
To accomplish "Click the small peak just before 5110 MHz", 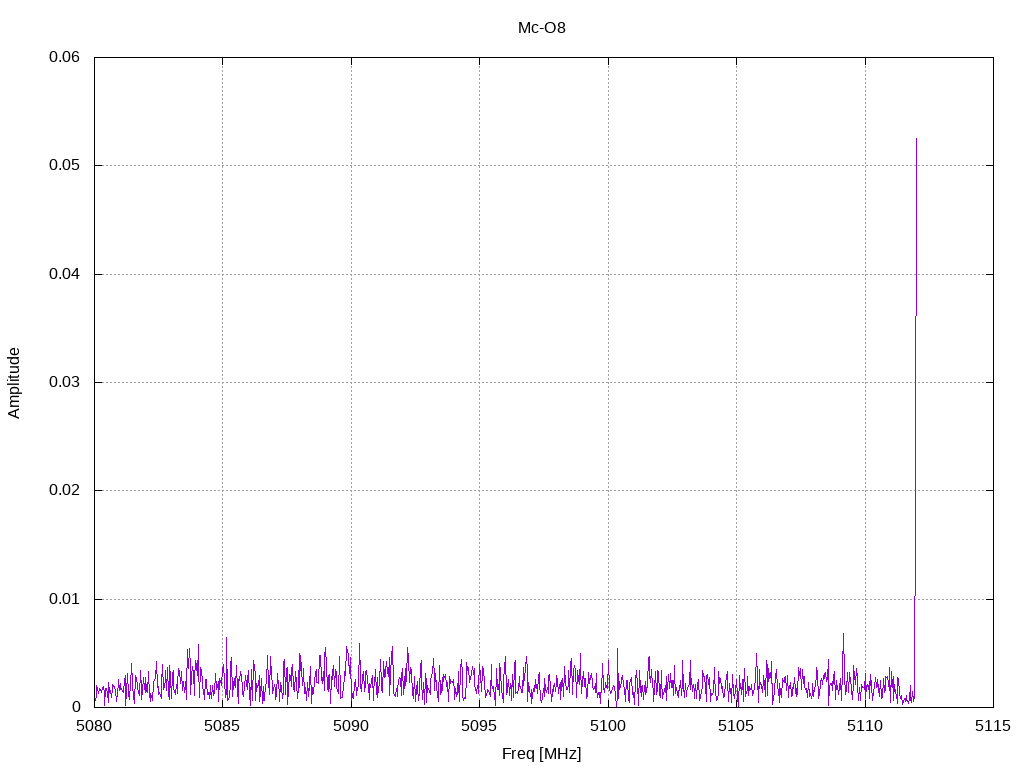I will (x=843, y=634).
